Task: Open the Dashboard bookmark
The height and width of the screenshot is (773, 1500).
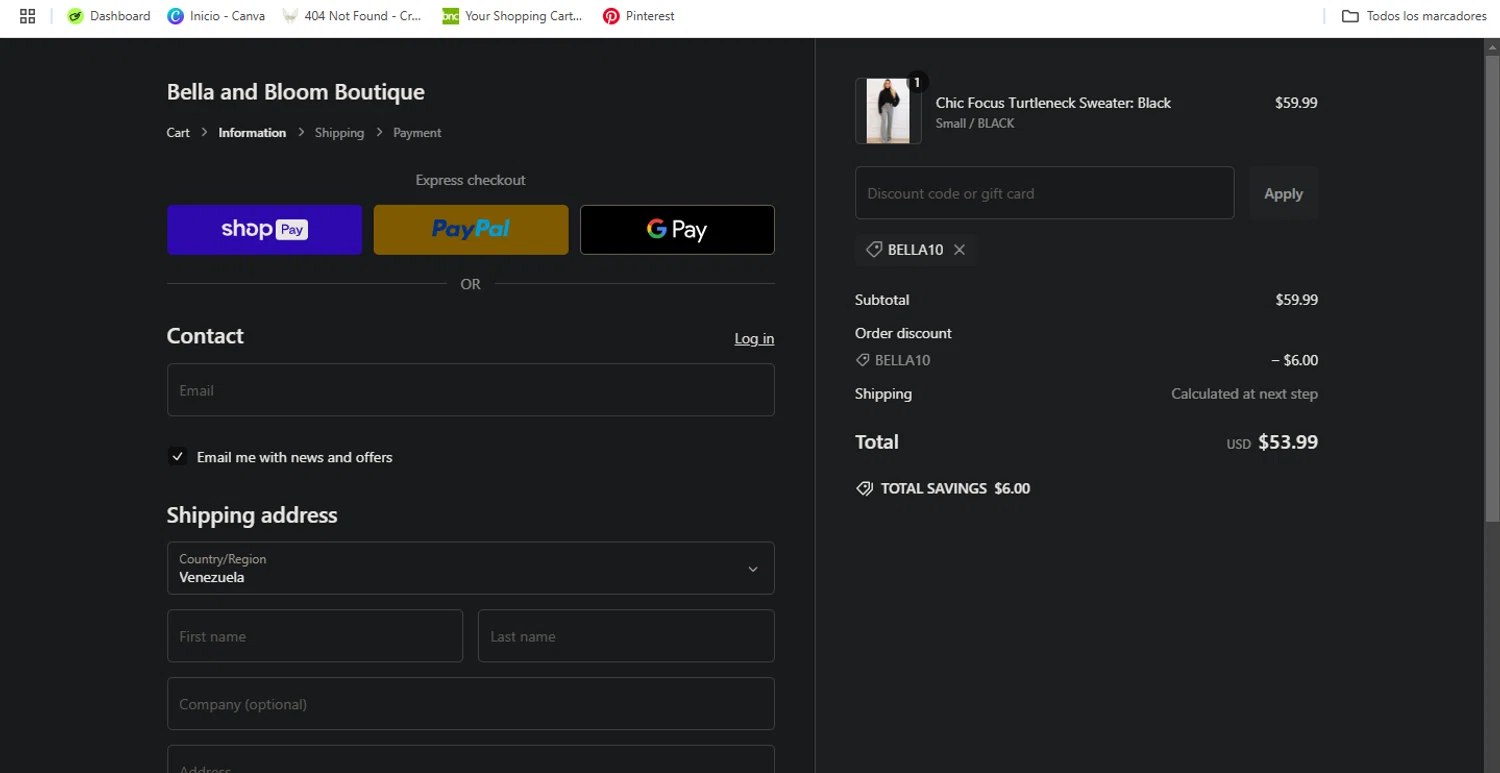Action: [109, 16]
